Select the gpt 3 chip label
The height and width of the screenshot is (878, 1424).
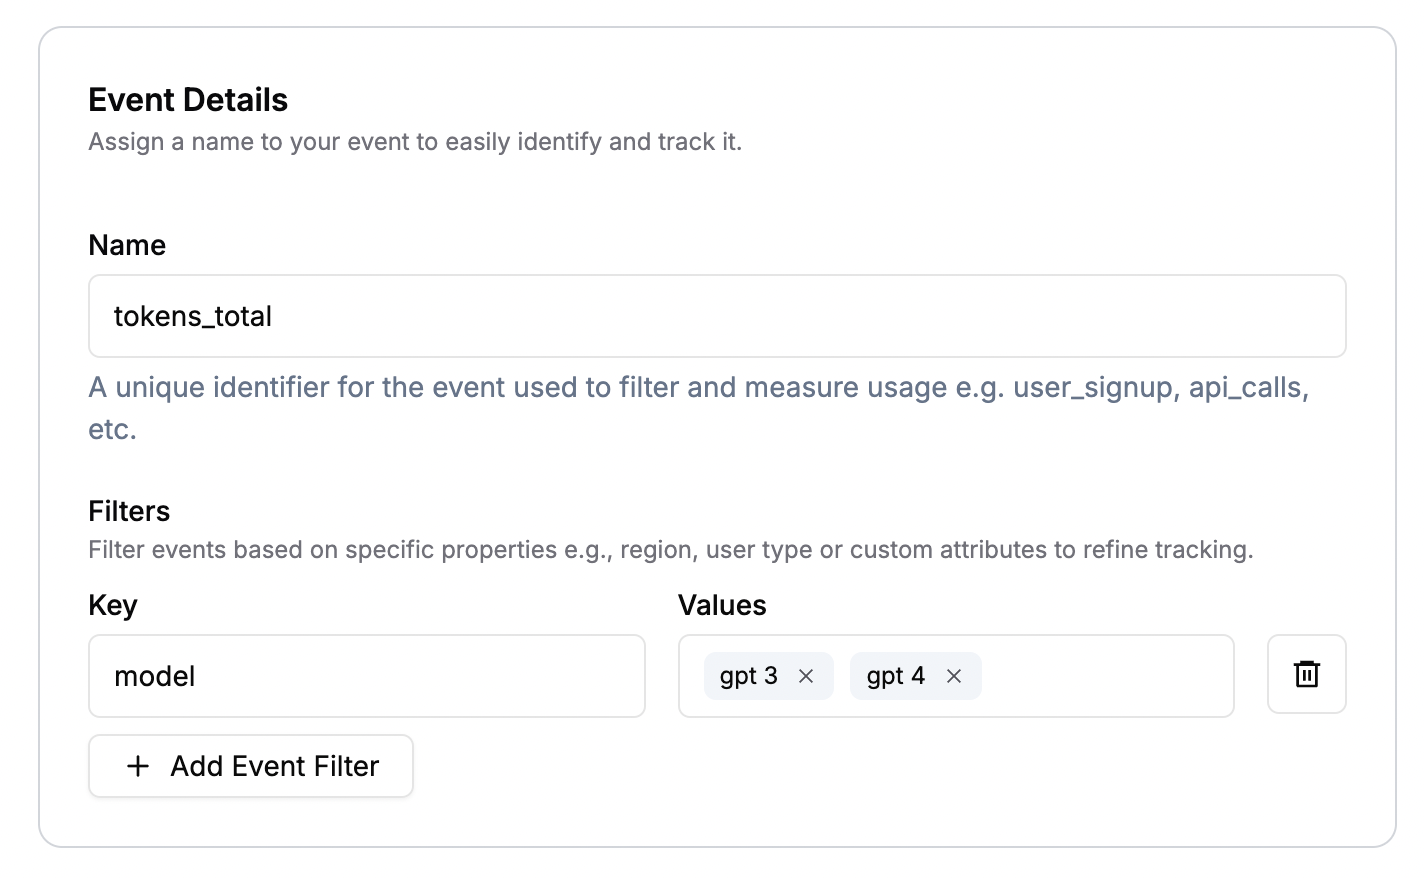pos(748,676)
